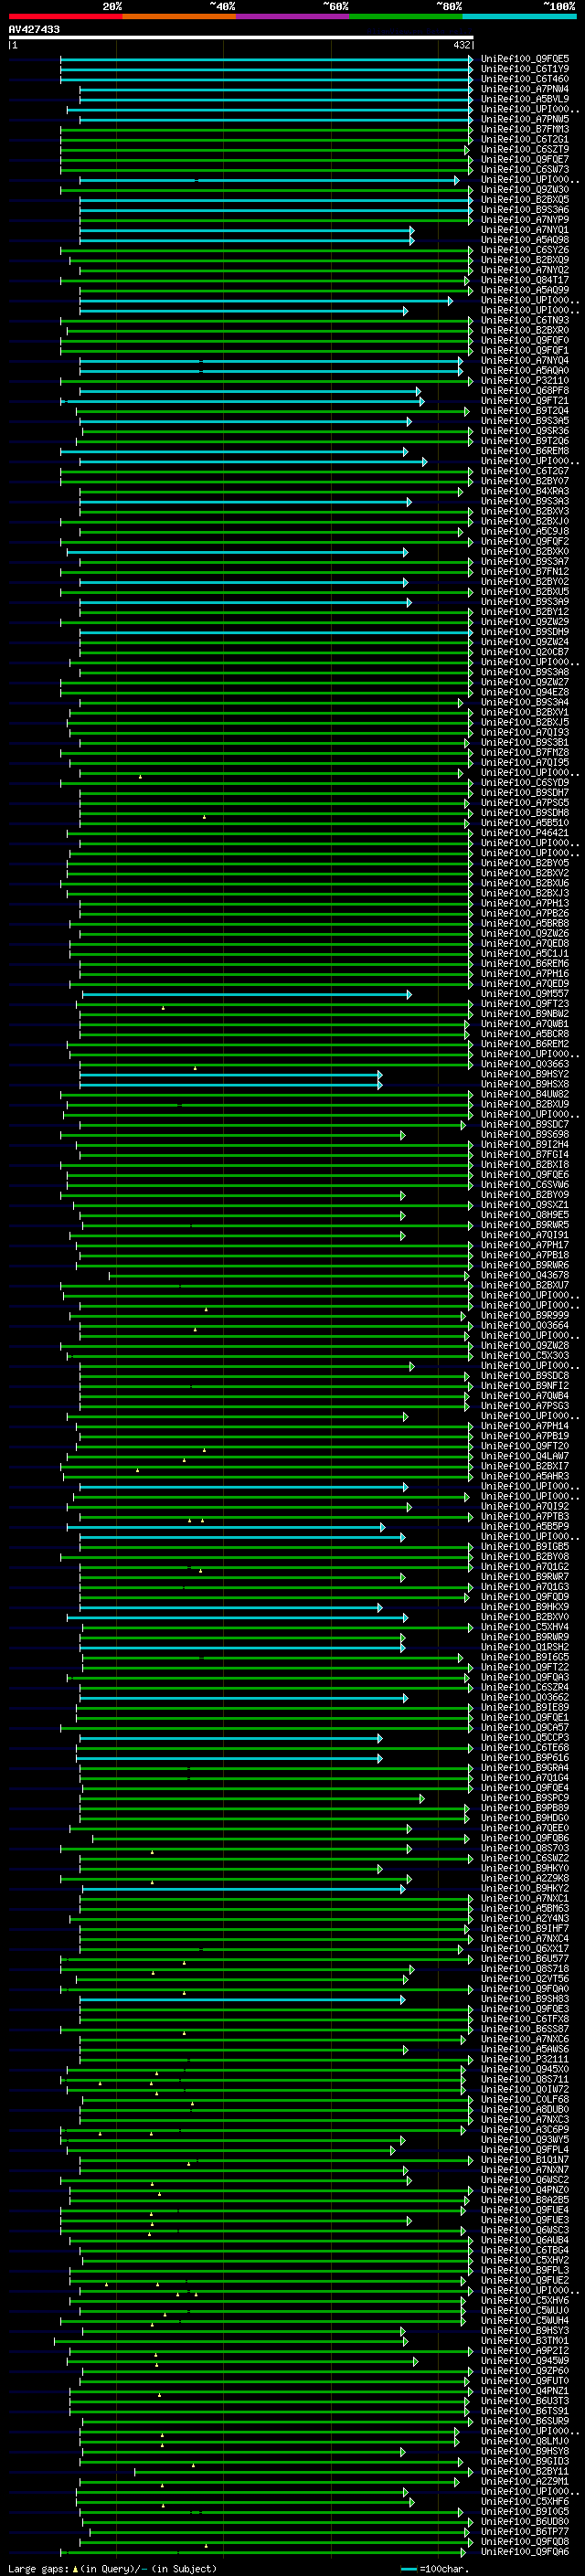585x2576 pixels.
Task: Select hit label UniRef100_C6T460
Action: tap(525, 79)
